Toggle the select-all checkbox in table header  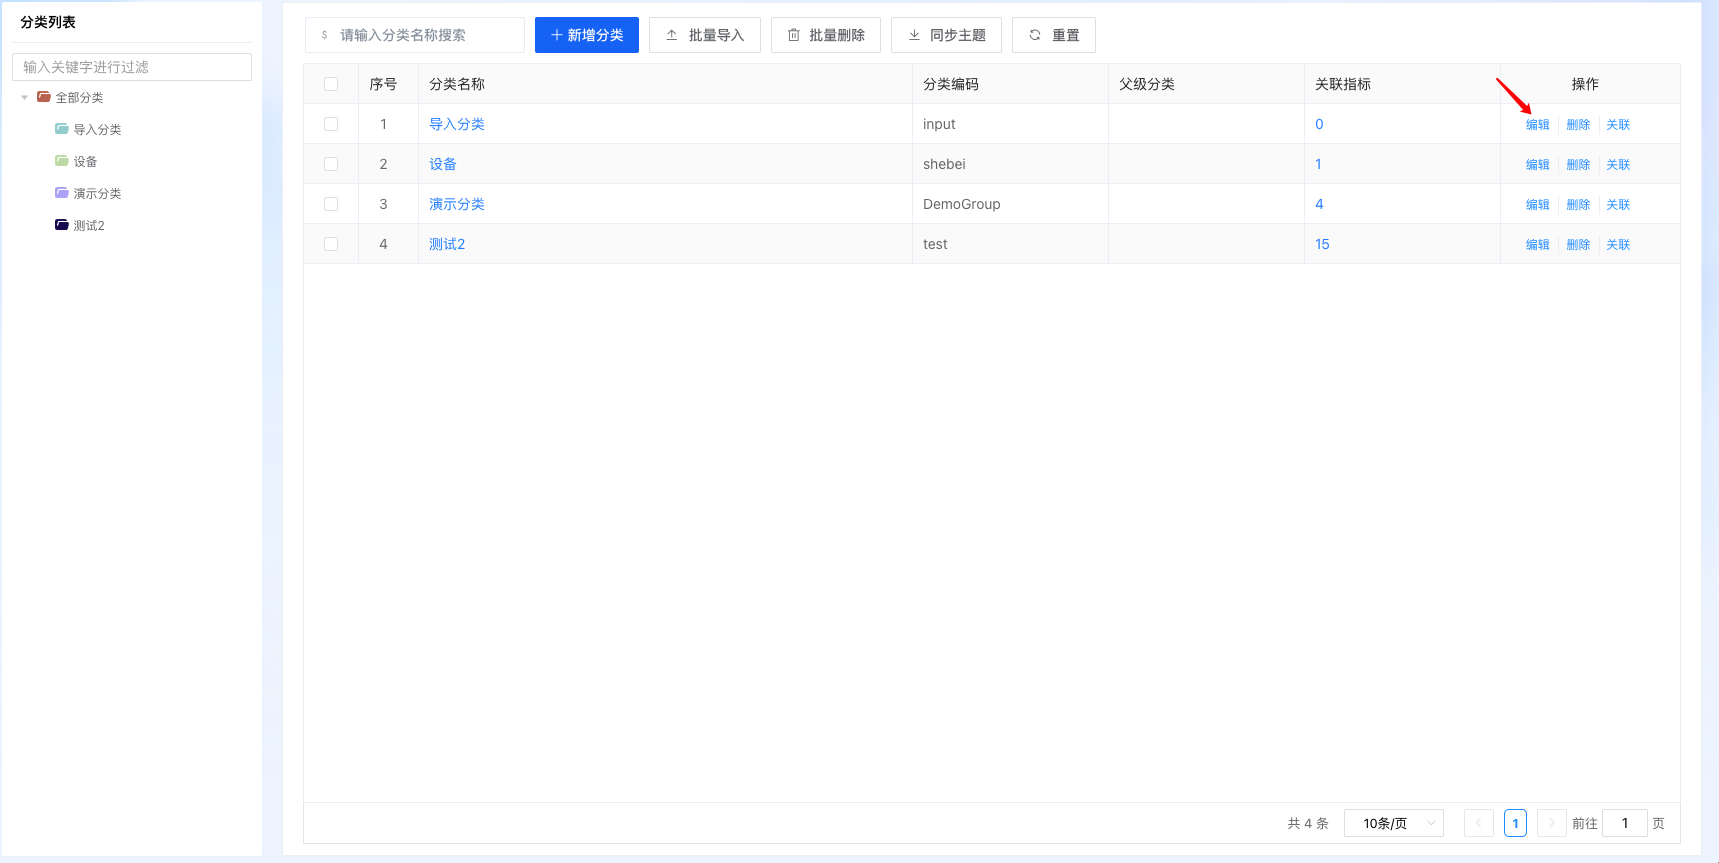coord(331,84)
